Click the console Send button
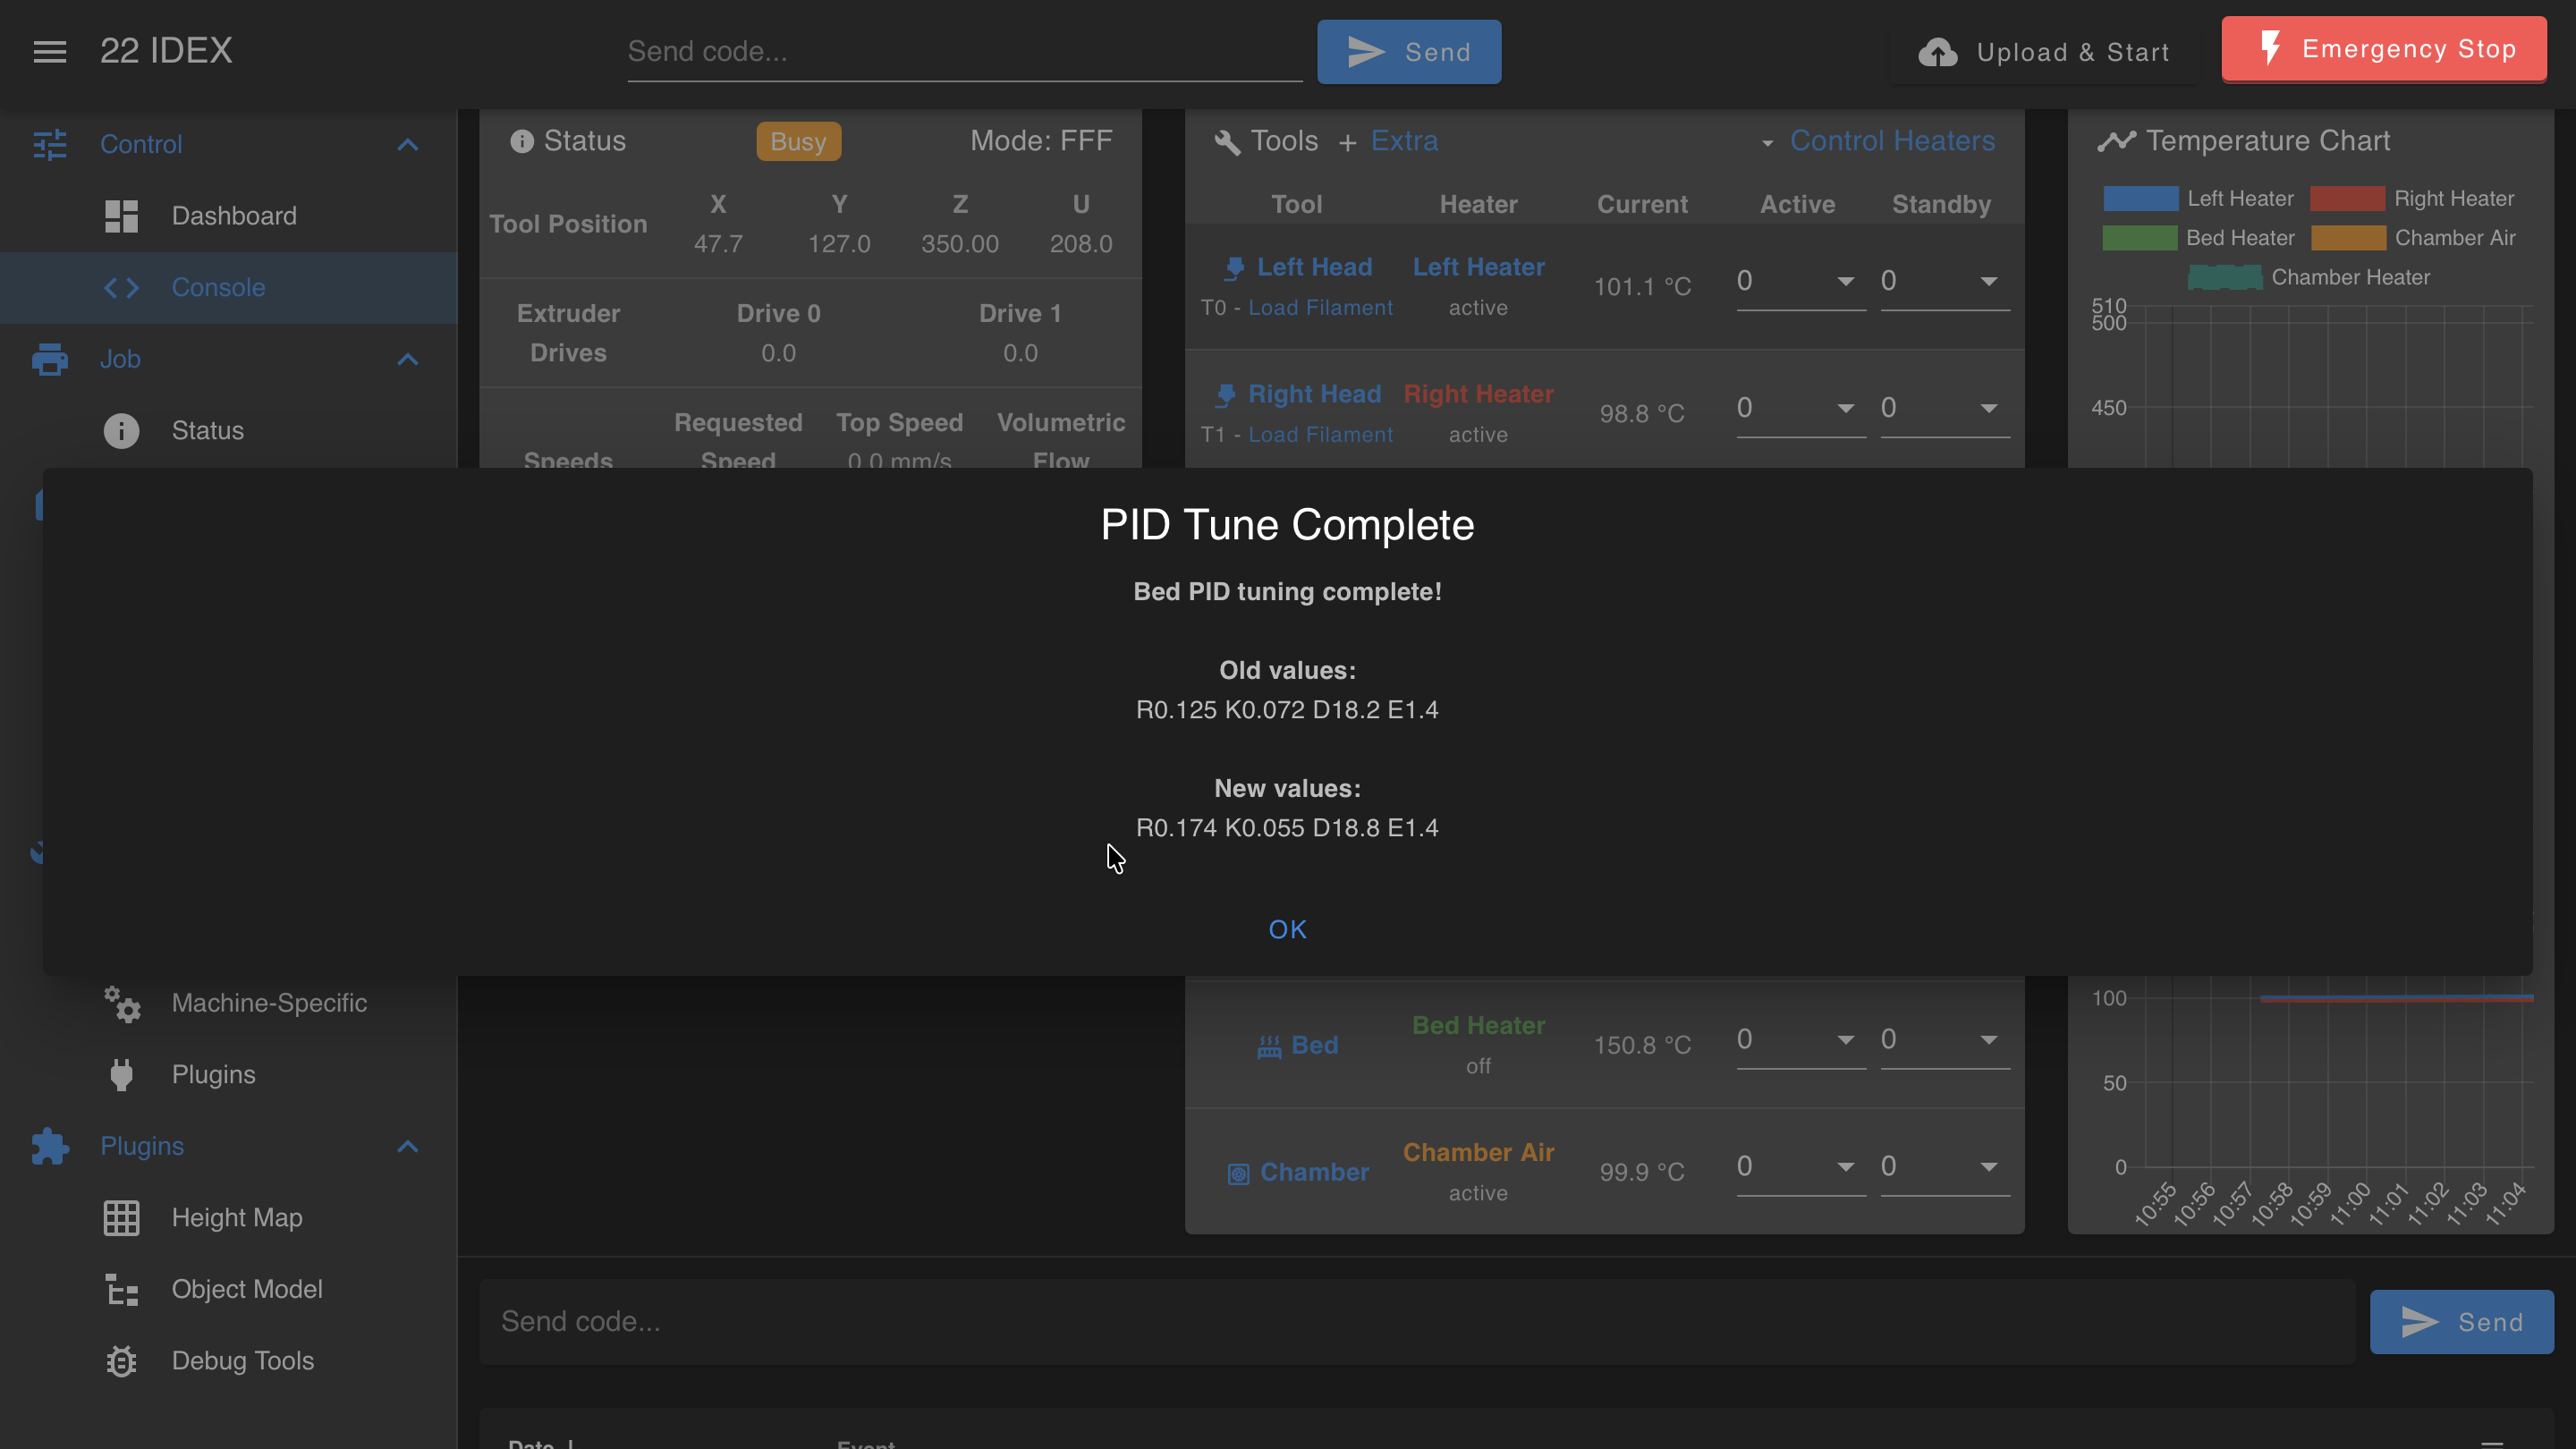Image resolution: width=2576 pixels, height=1449 pixels. coord(2461,1322)
